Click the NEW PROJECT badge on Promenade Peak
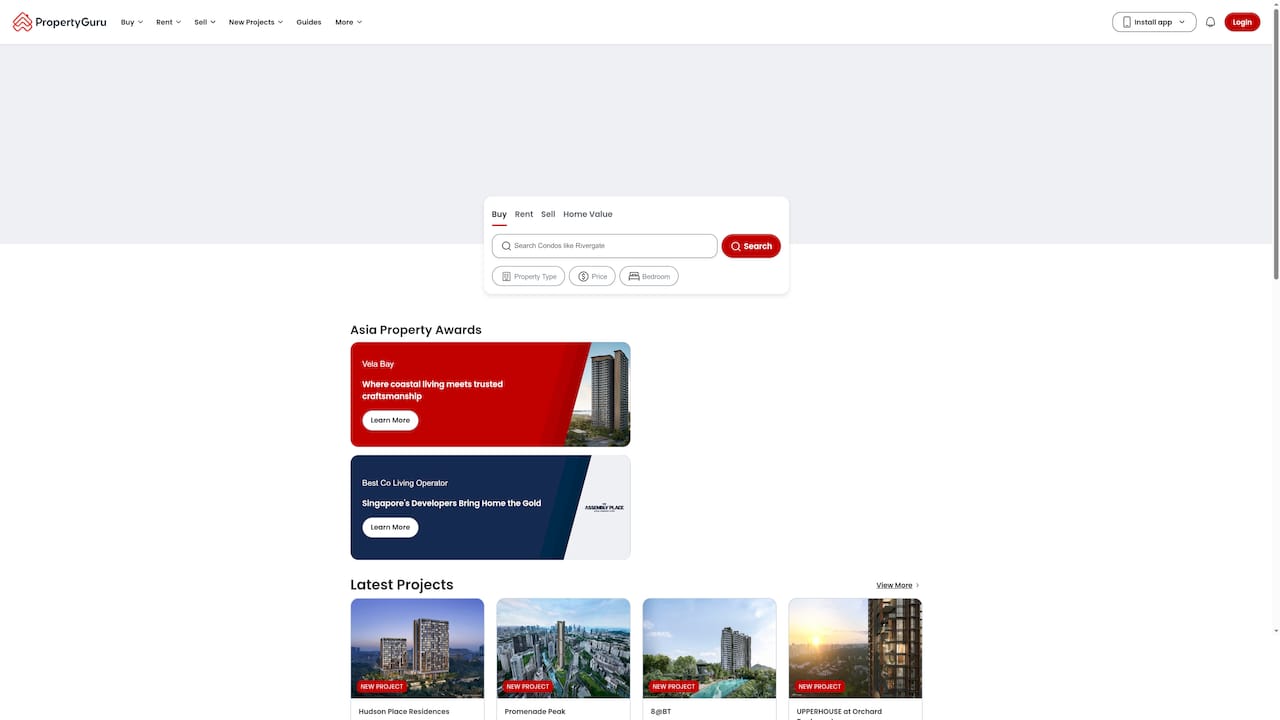 [527, 687]
